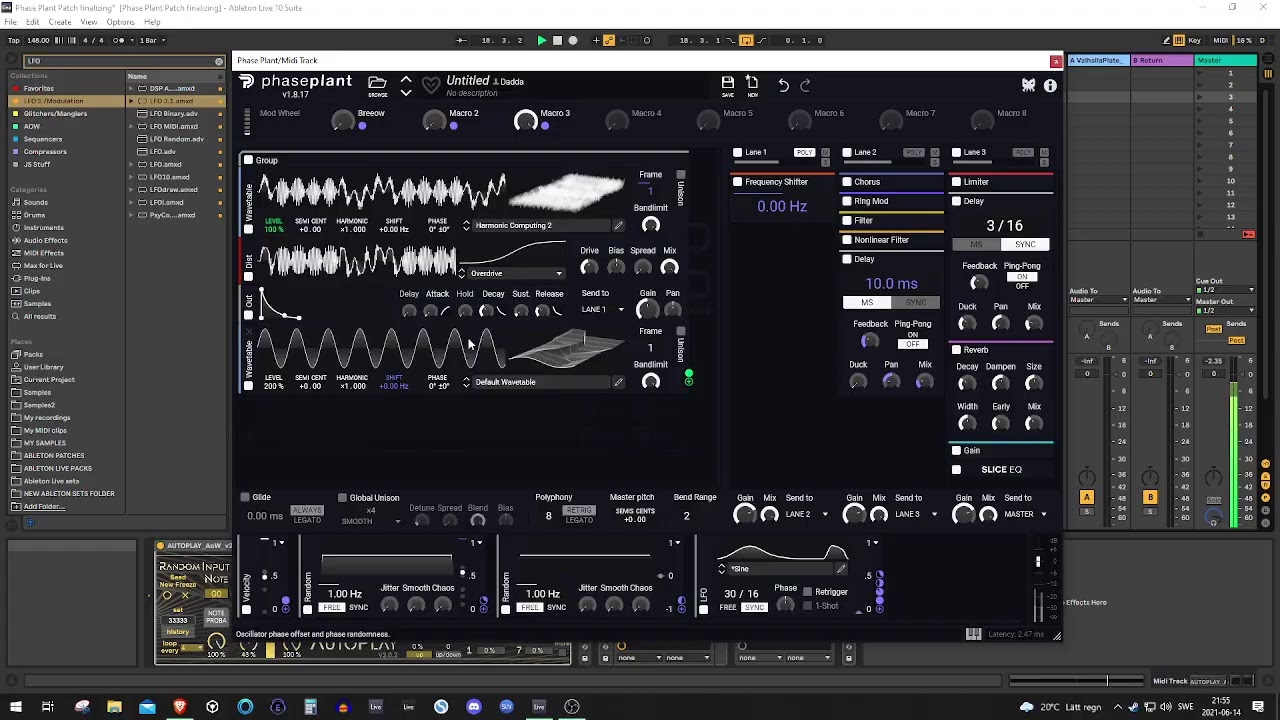Click the pencil edit icon beside Default Wavetable
The width and height of the screenshot is (1280, 720).
coord(618,382)
